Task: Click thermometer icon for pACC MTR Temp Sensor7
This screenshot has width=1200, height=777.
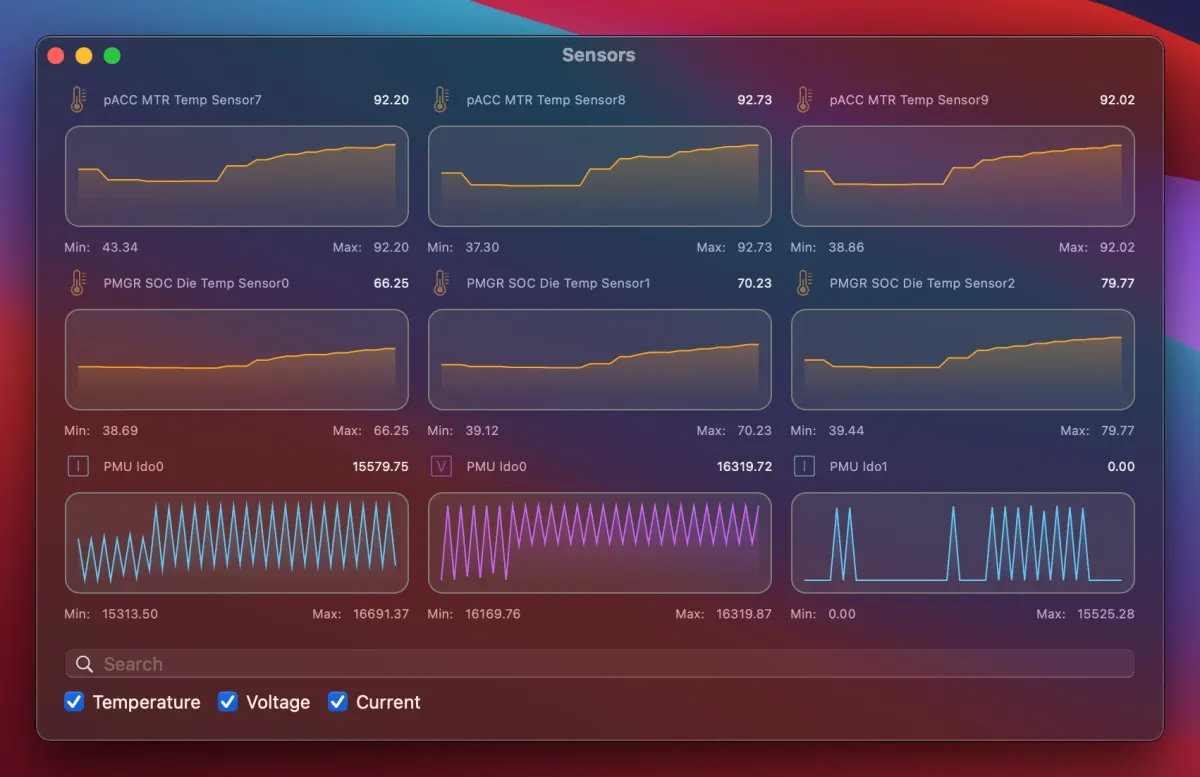Action: tap(78, 100)
